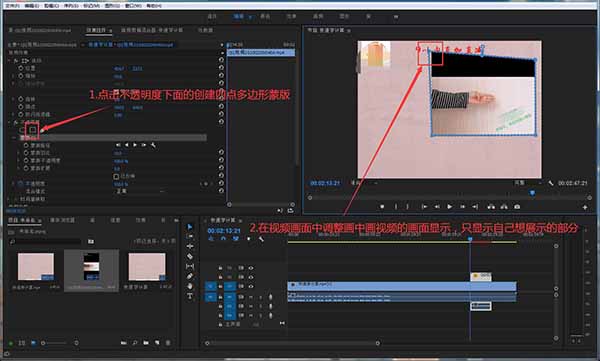
Task: Click timeline wrench display settings icon
Action: point(261,239)
